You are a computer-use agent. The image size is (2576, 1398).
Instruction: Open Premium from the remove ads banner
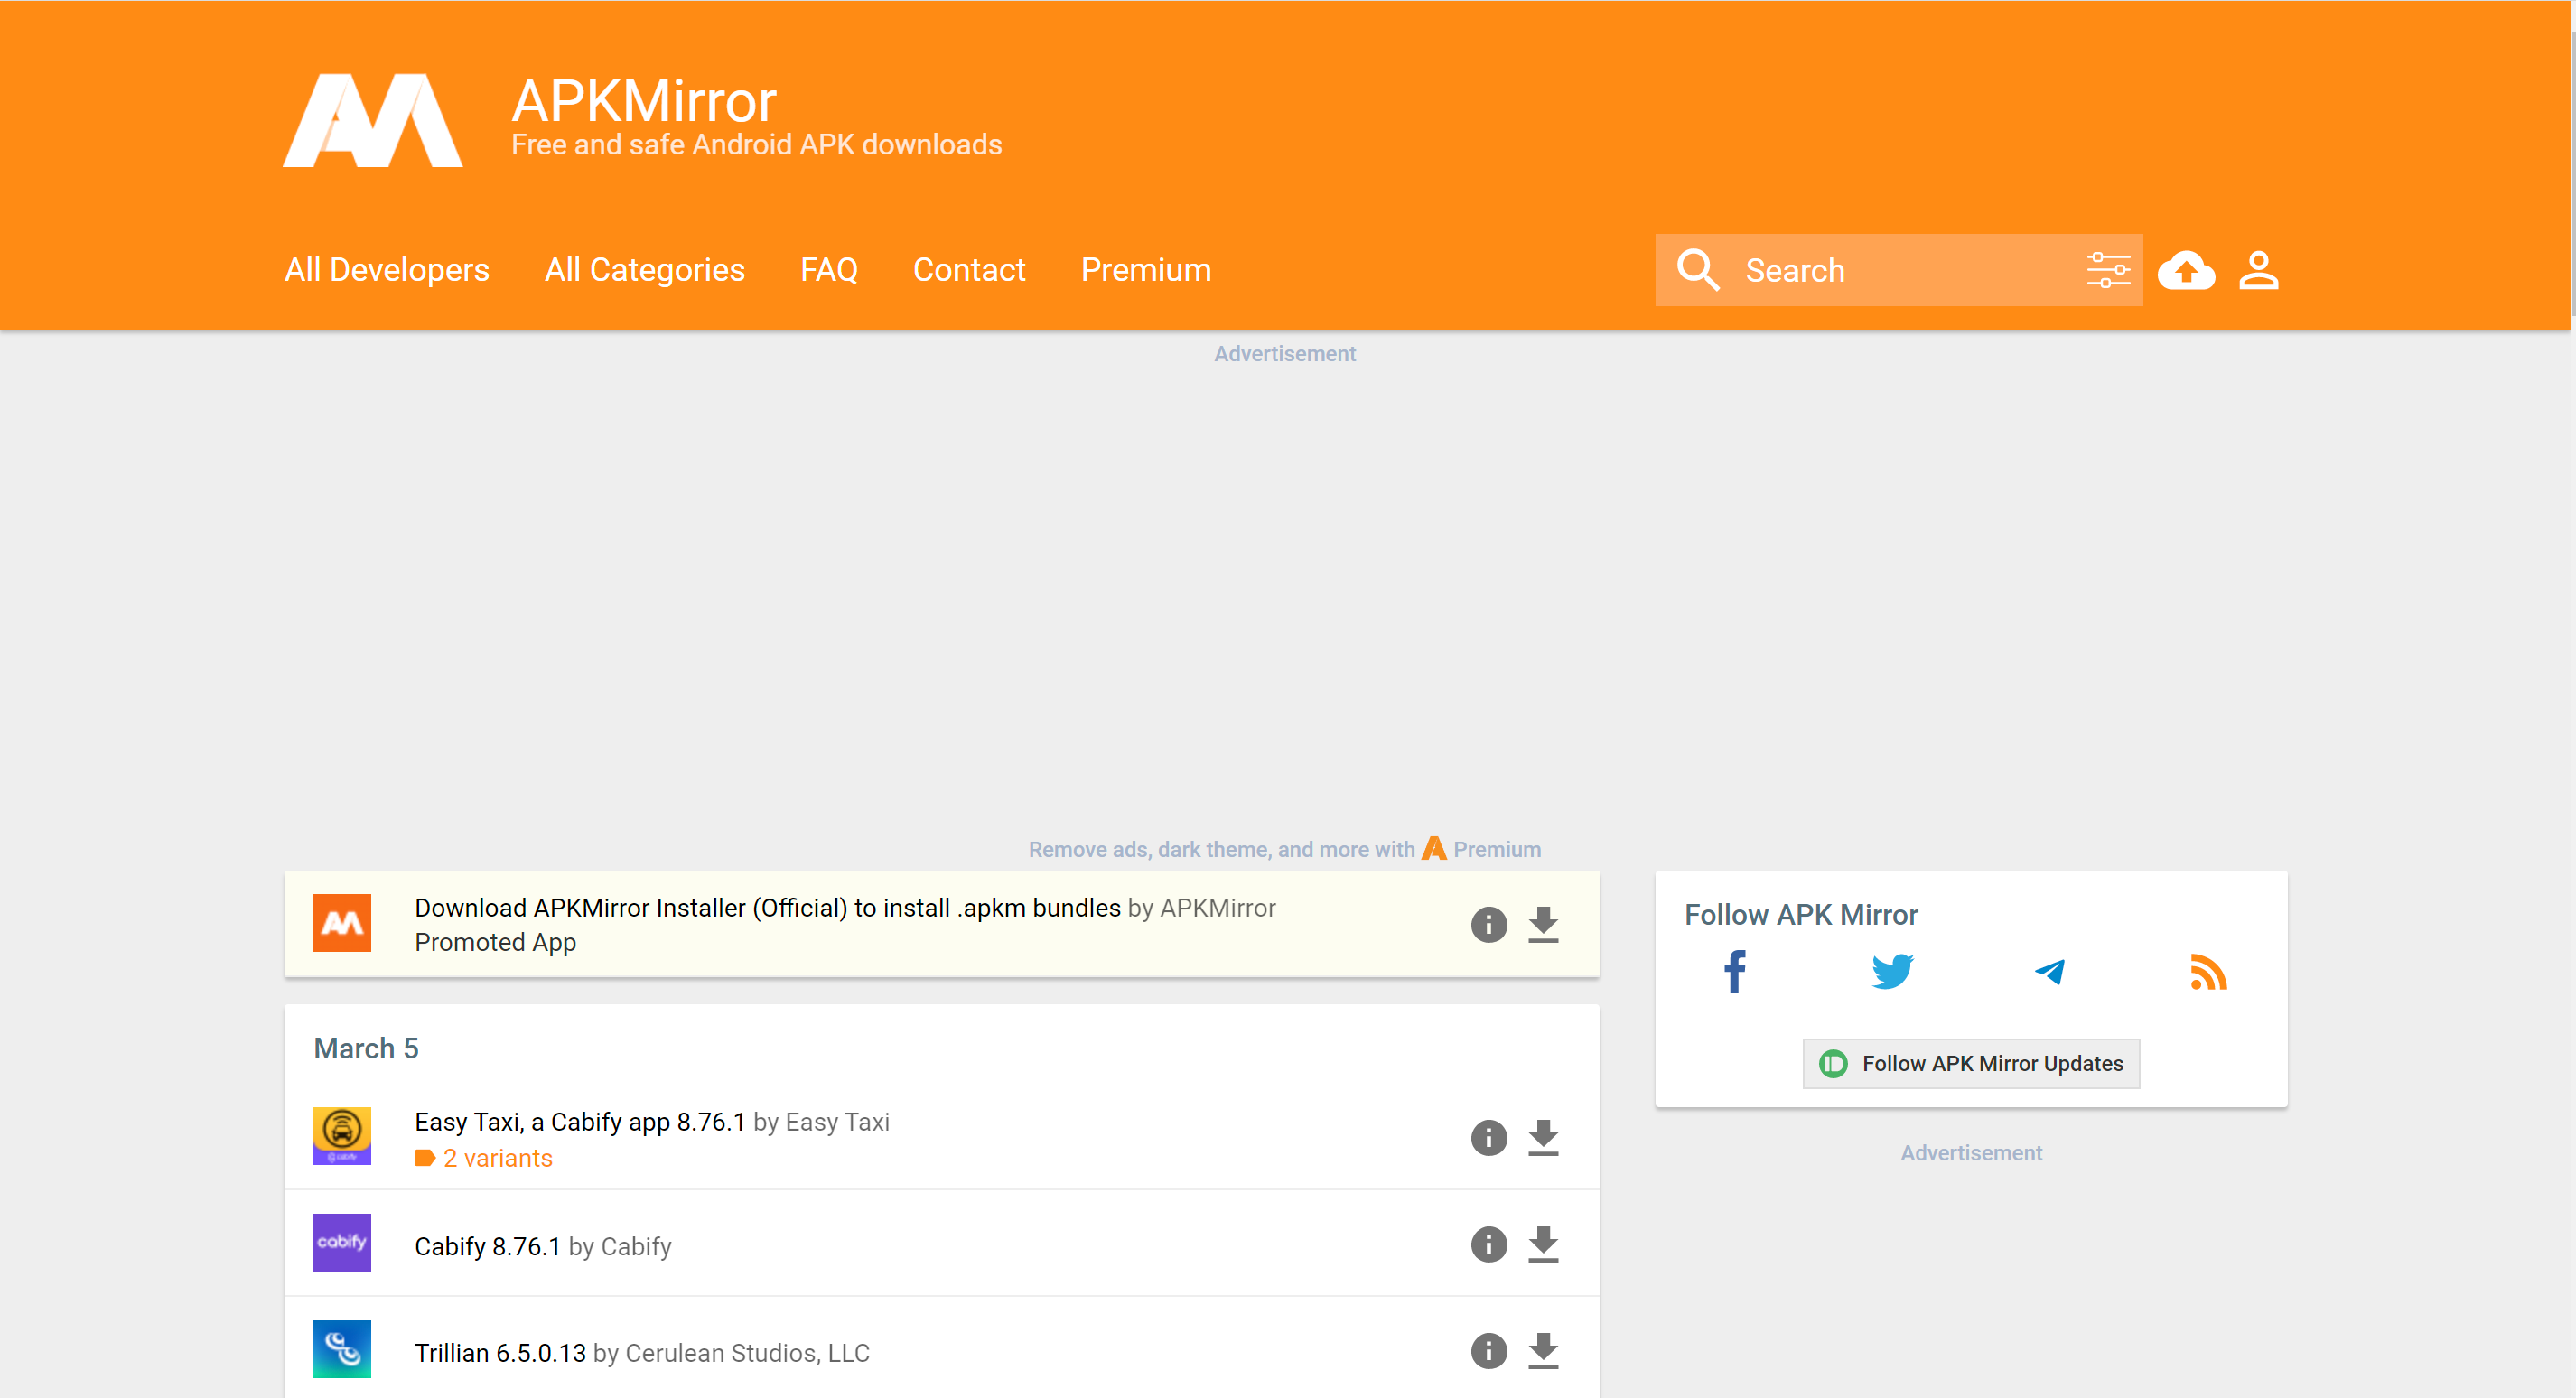(x=1496, y=849)
